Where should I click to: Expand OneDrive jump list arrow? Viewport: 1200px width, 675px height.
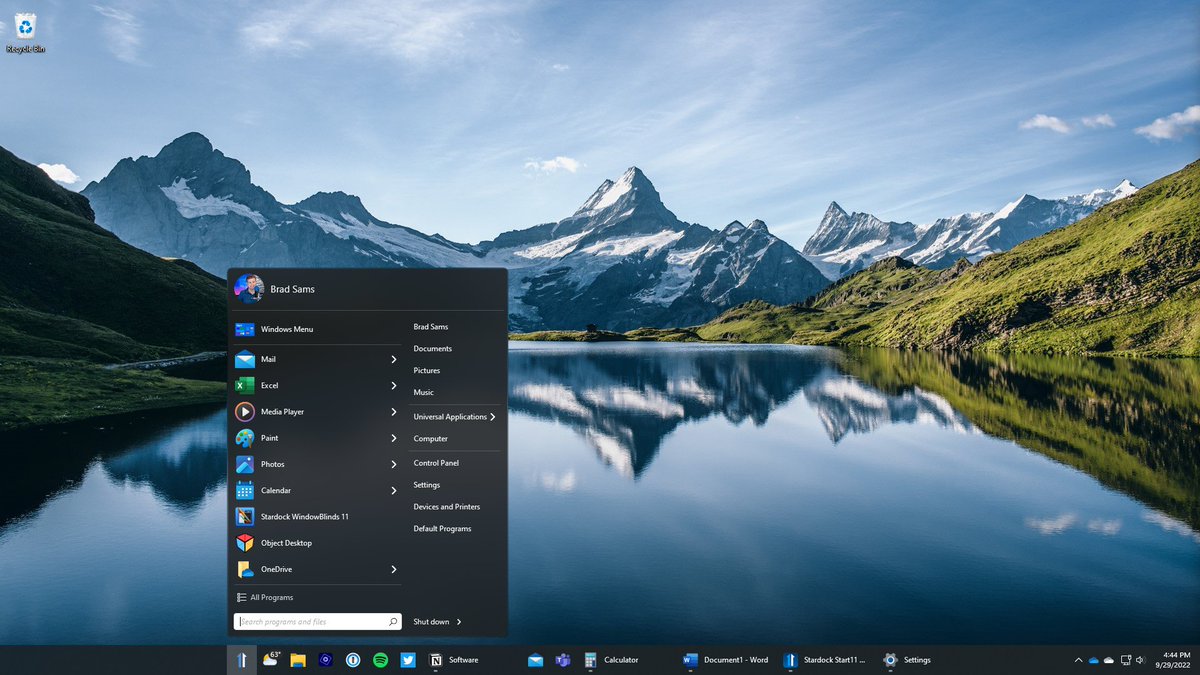pos(394,569)
